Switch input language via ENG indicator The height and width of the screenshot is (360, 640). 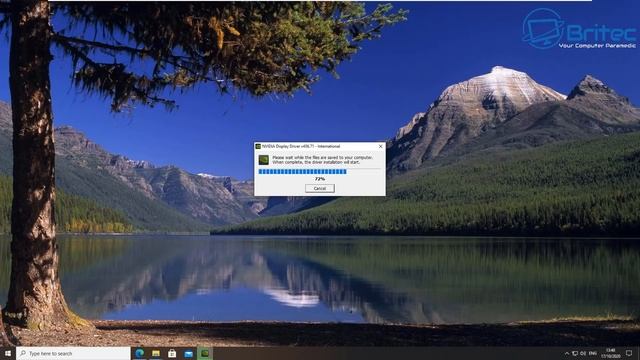coord(593,353)
